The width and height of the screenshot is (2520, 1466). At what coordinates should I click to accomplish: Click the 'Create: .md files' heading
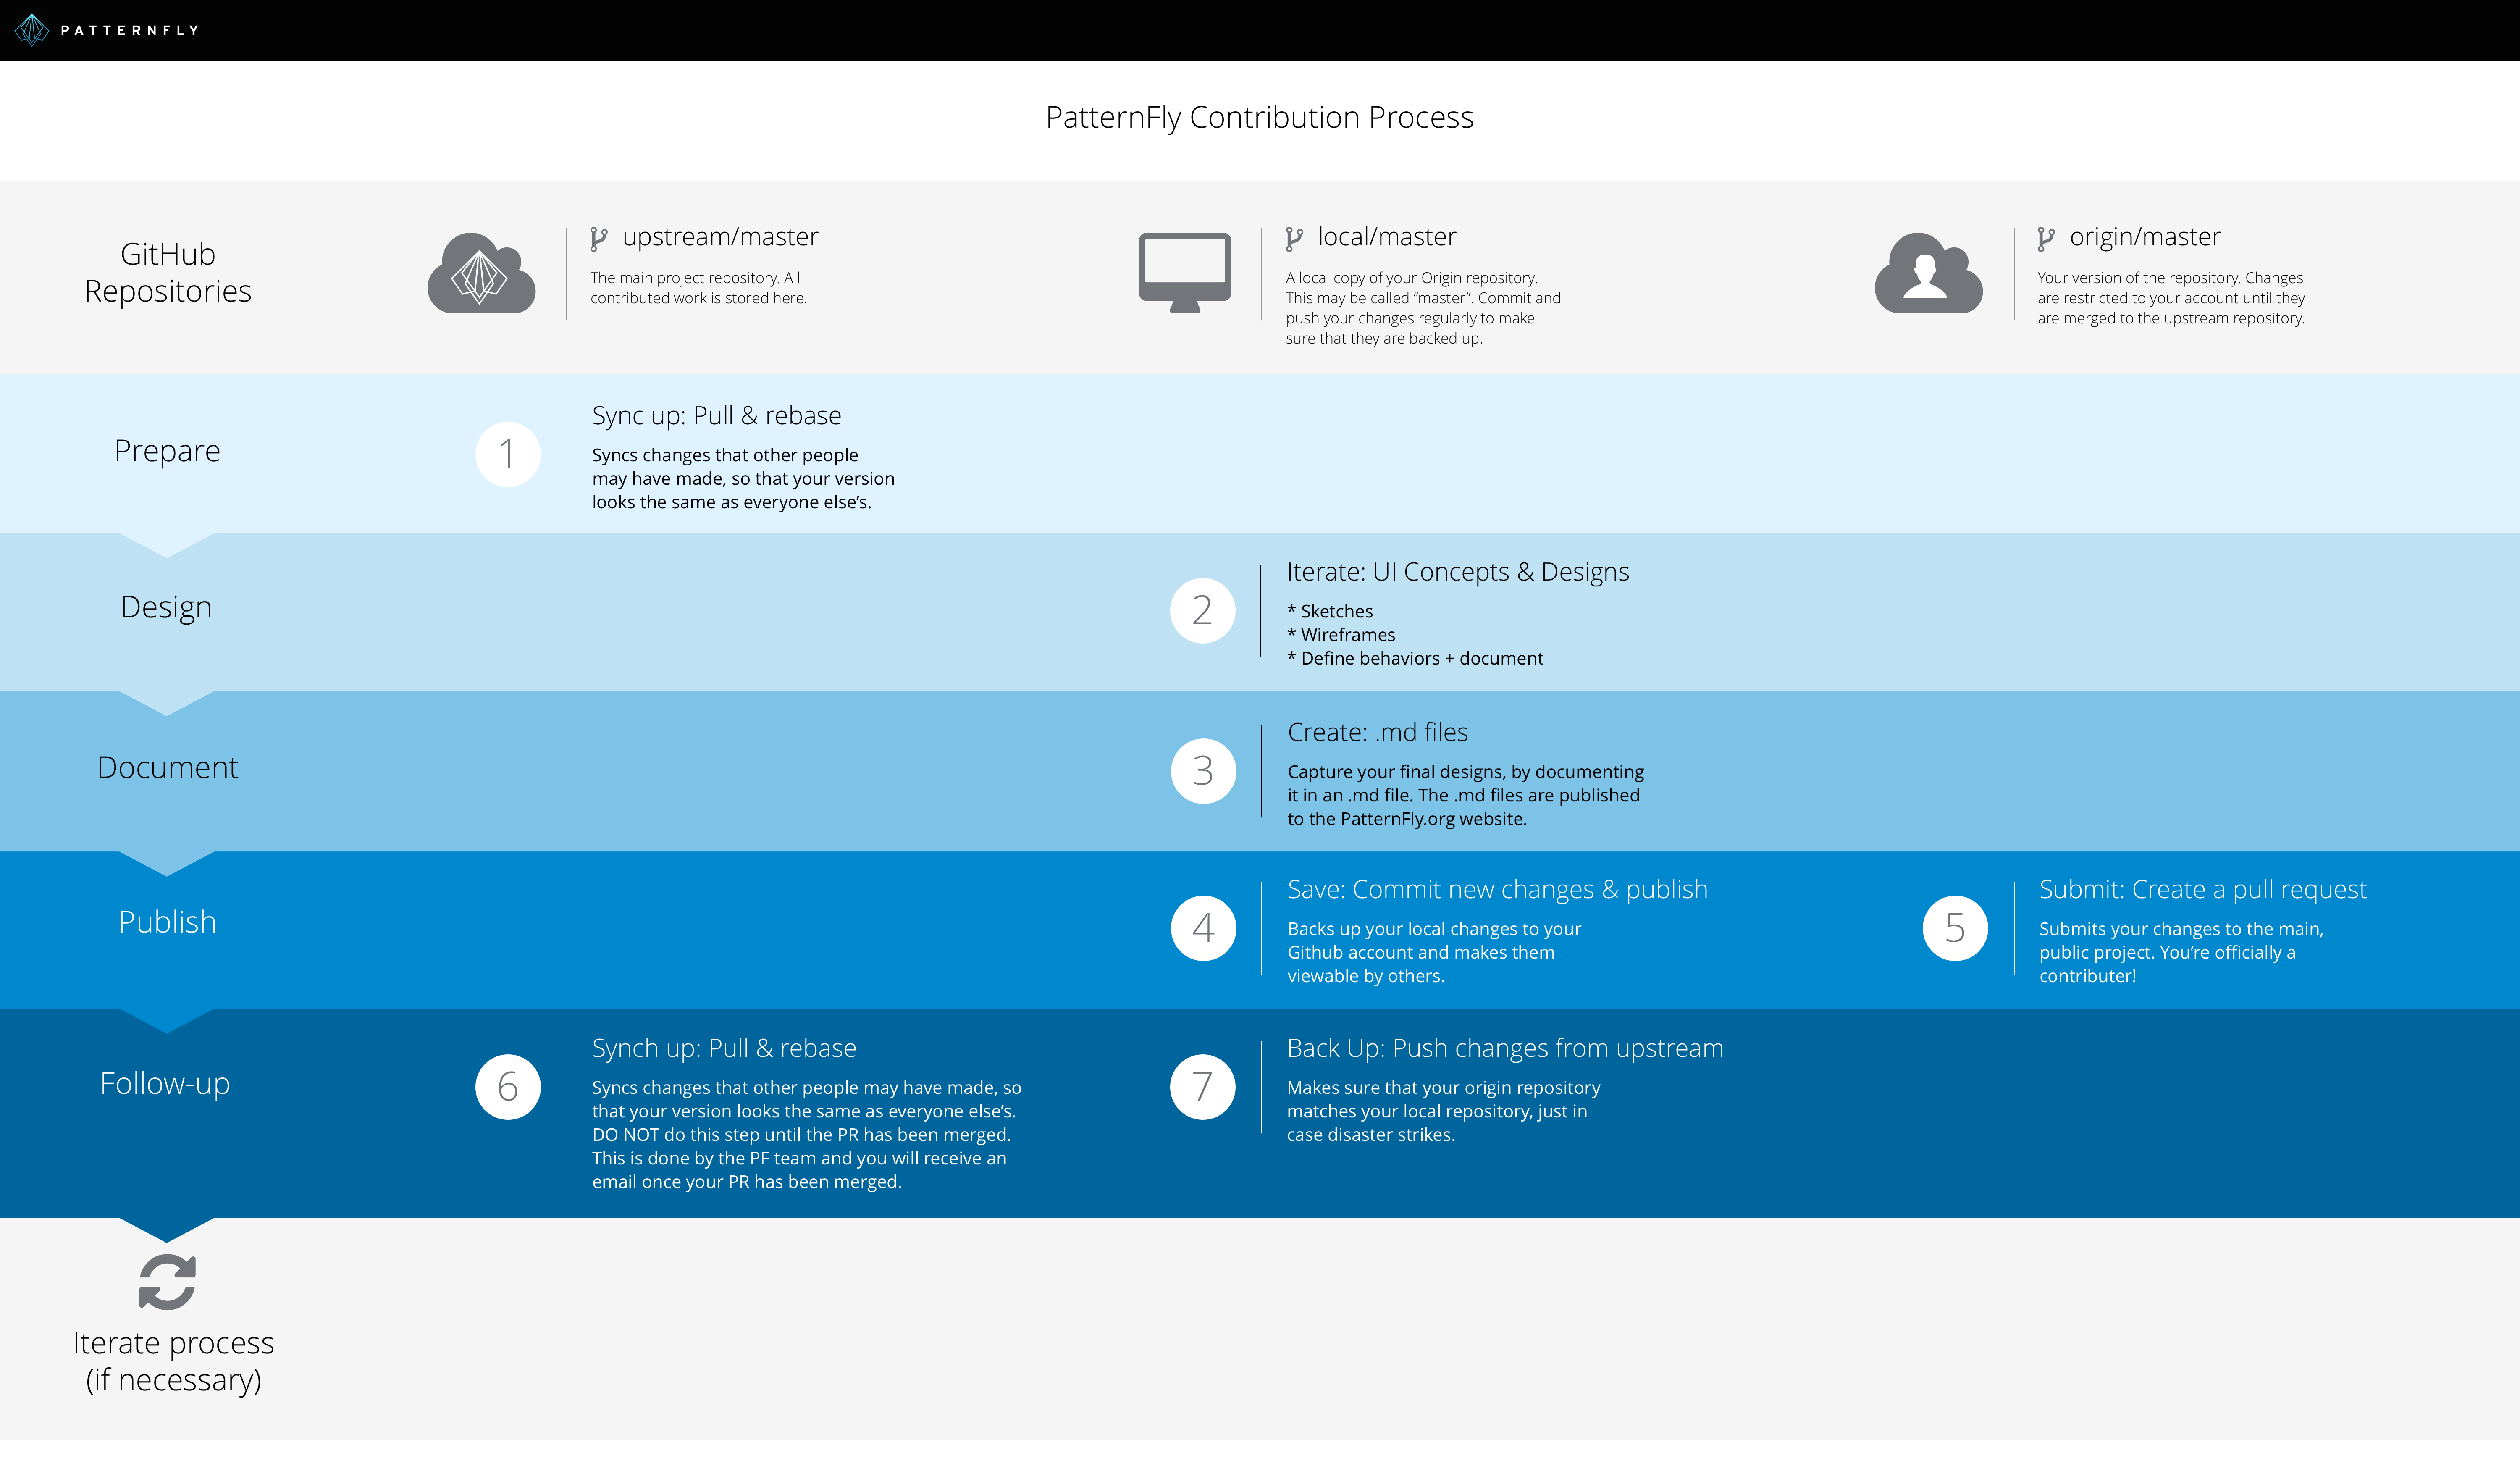[x=1378, y=732]
